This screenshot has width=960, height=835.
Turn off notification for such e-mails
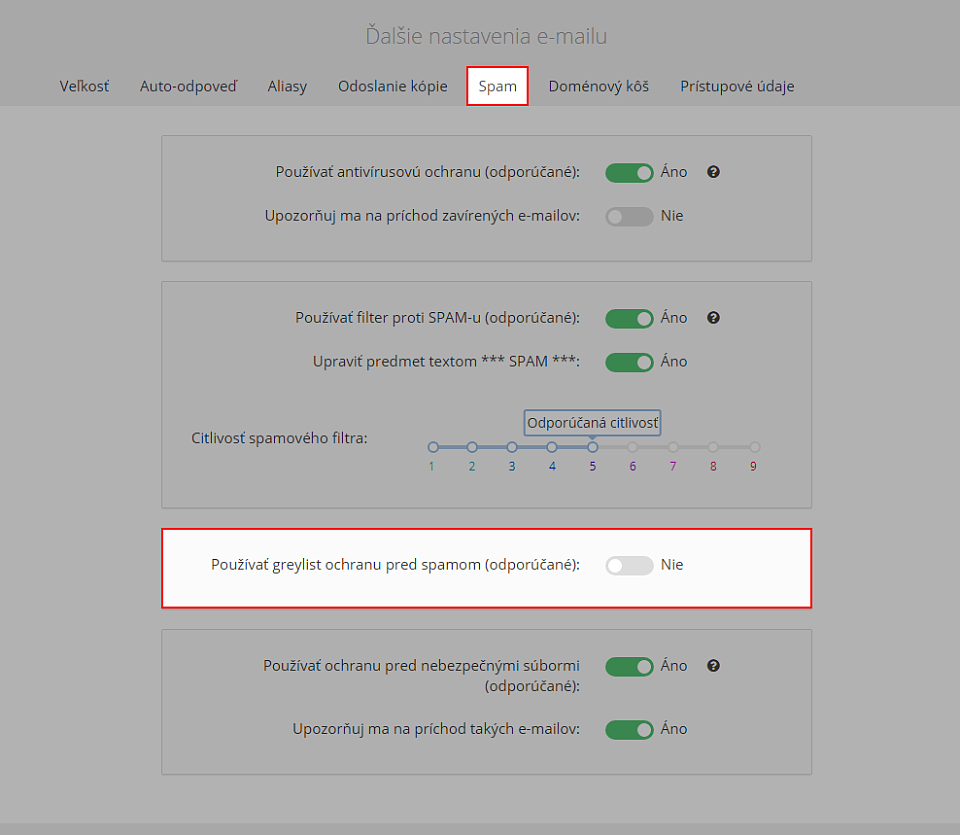629,729
